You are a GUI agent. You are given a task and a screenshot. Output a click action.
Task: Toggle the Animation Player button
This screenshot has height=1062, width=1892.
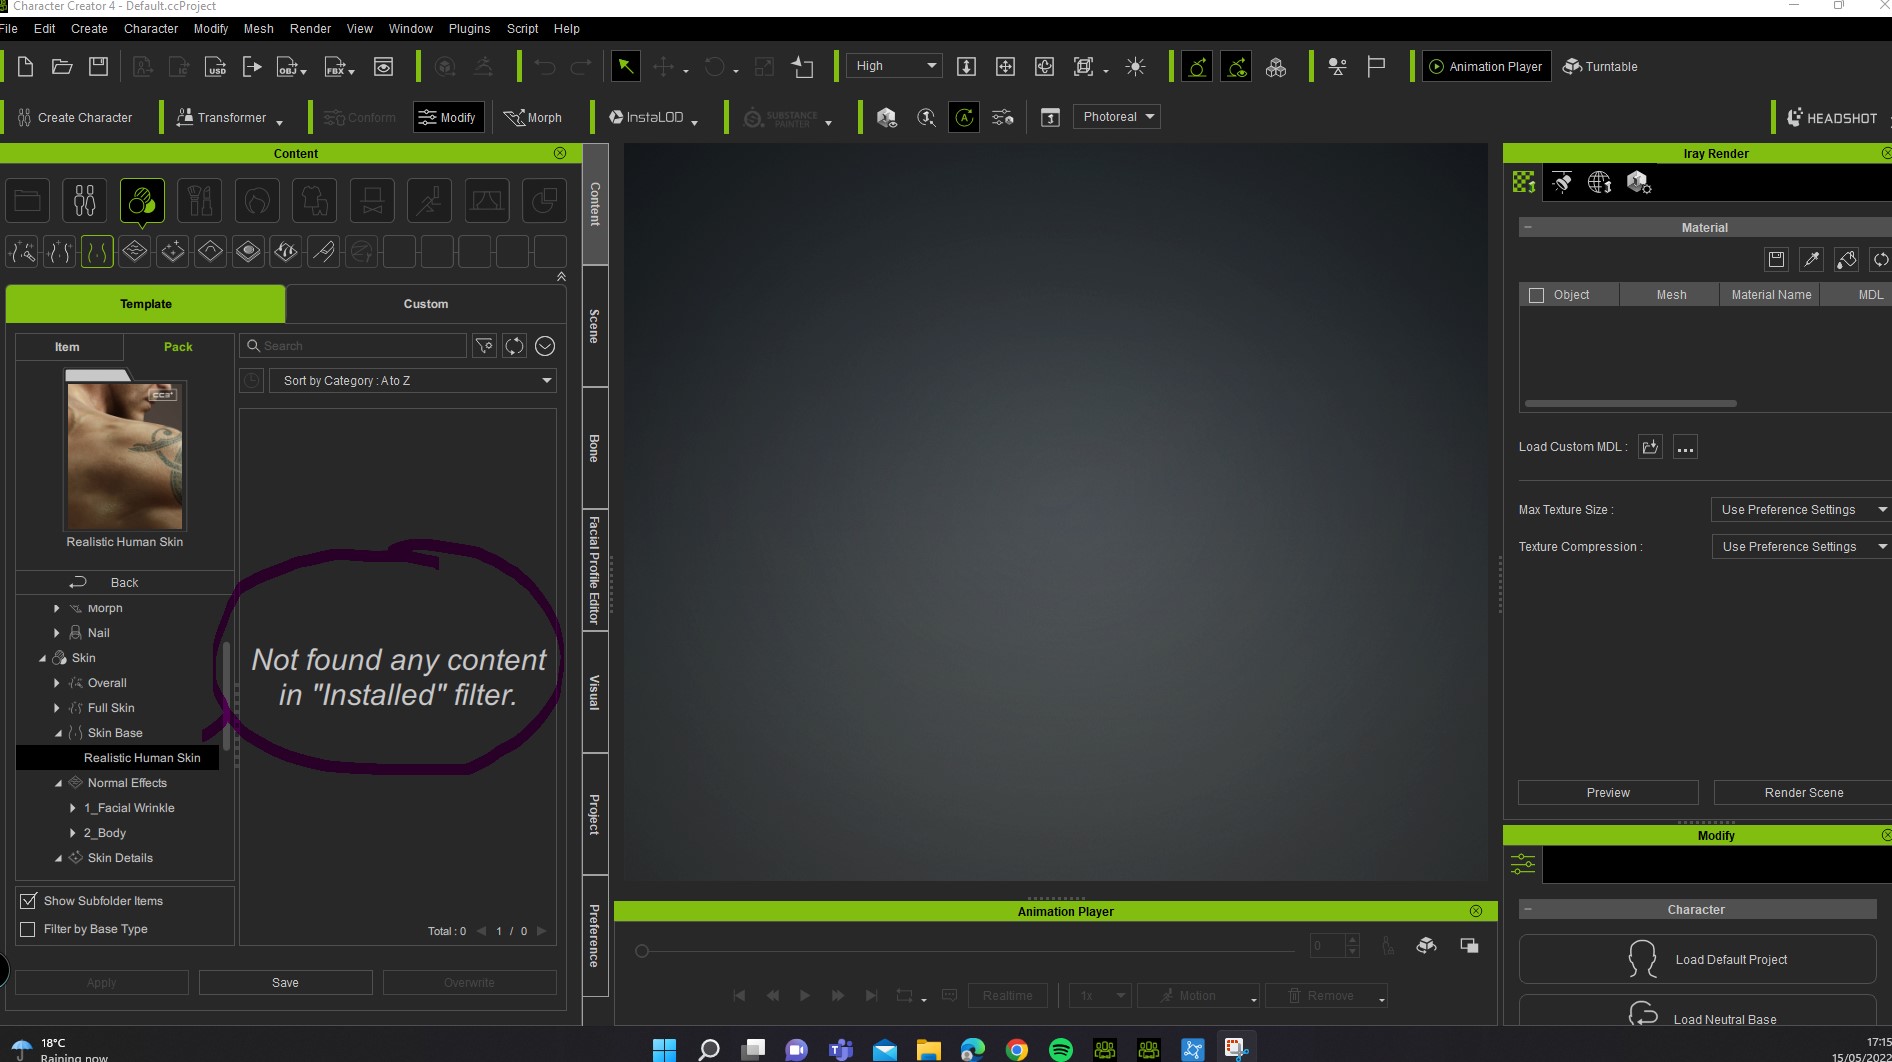coord(1486,67)
